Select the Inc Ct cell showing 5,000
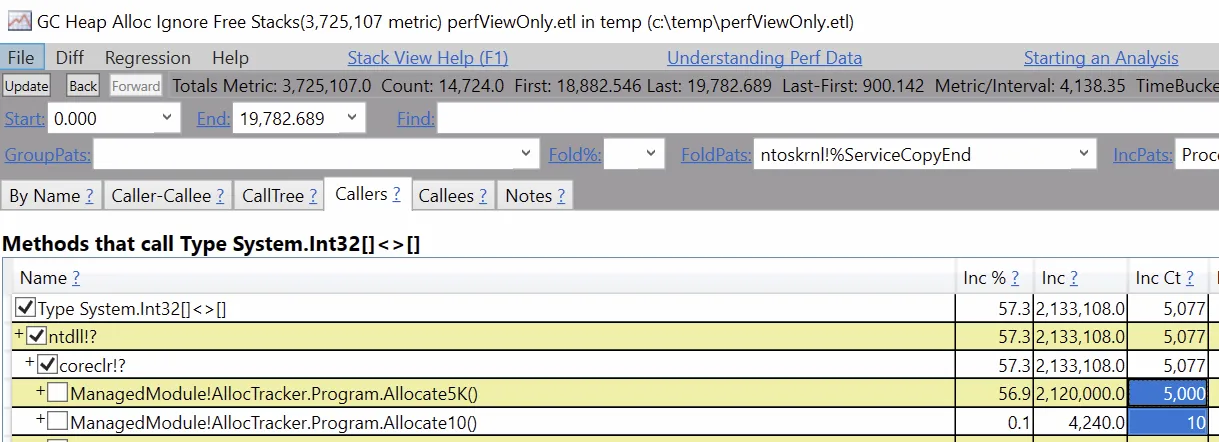 (x=1168, y=394)
